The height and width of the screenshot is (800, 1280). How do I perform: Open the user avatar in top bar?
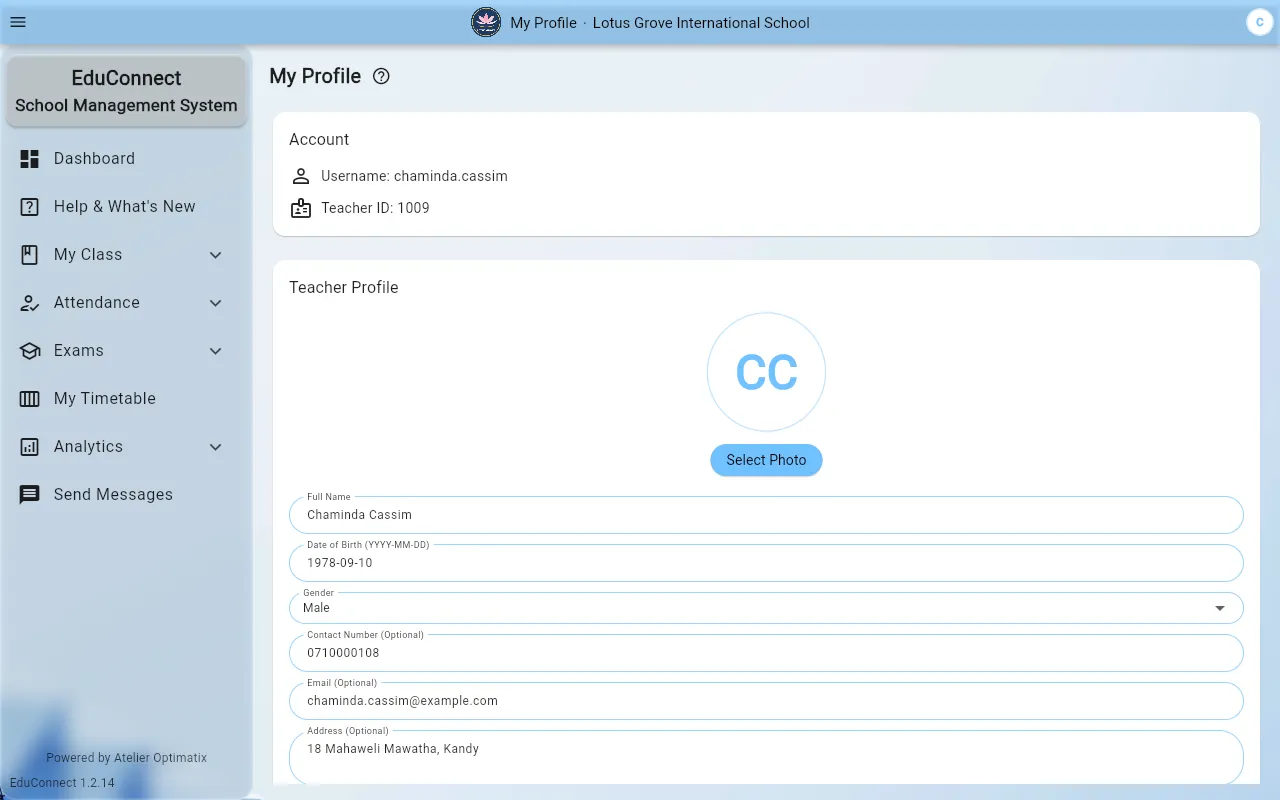1259,22
